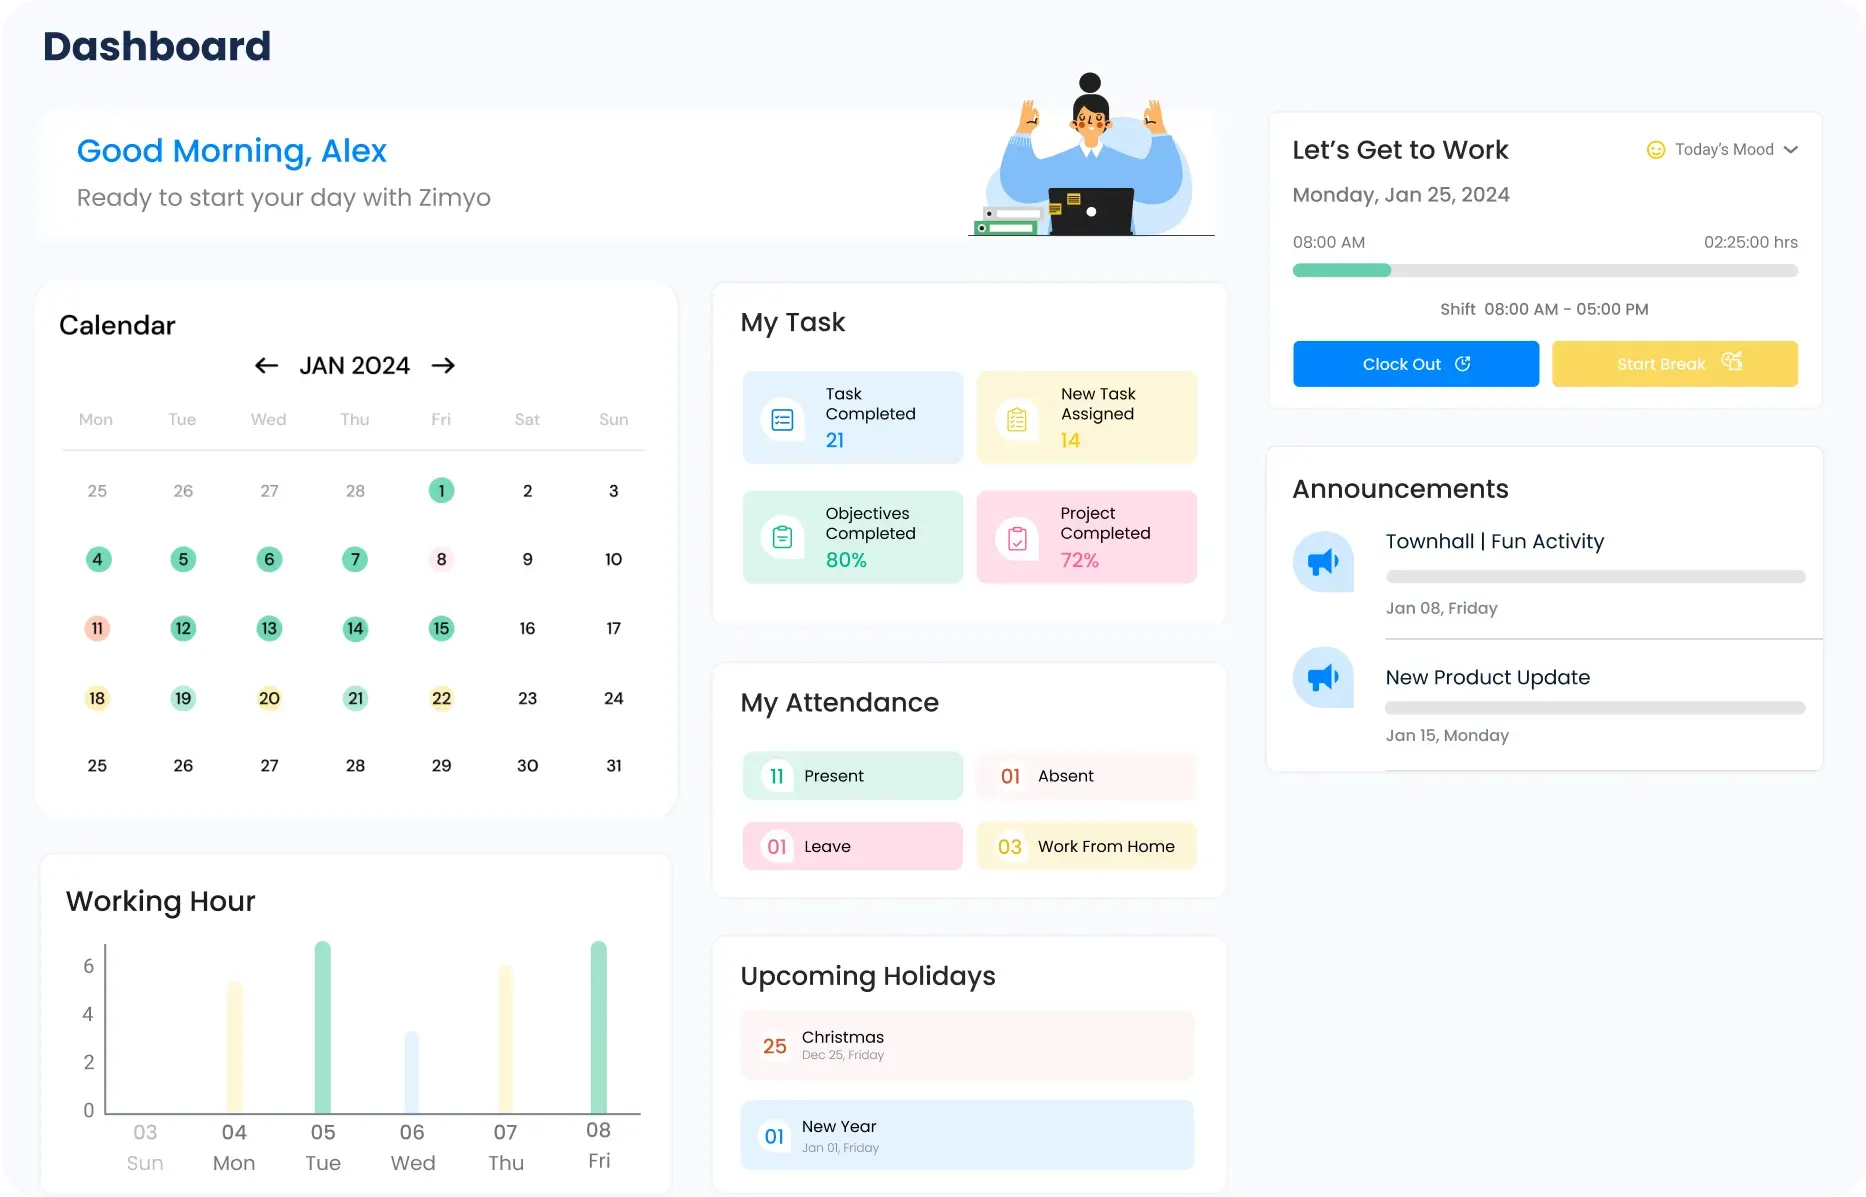Select January 4 on the calendar
1866x1197 pixels.
pos(97,559)
